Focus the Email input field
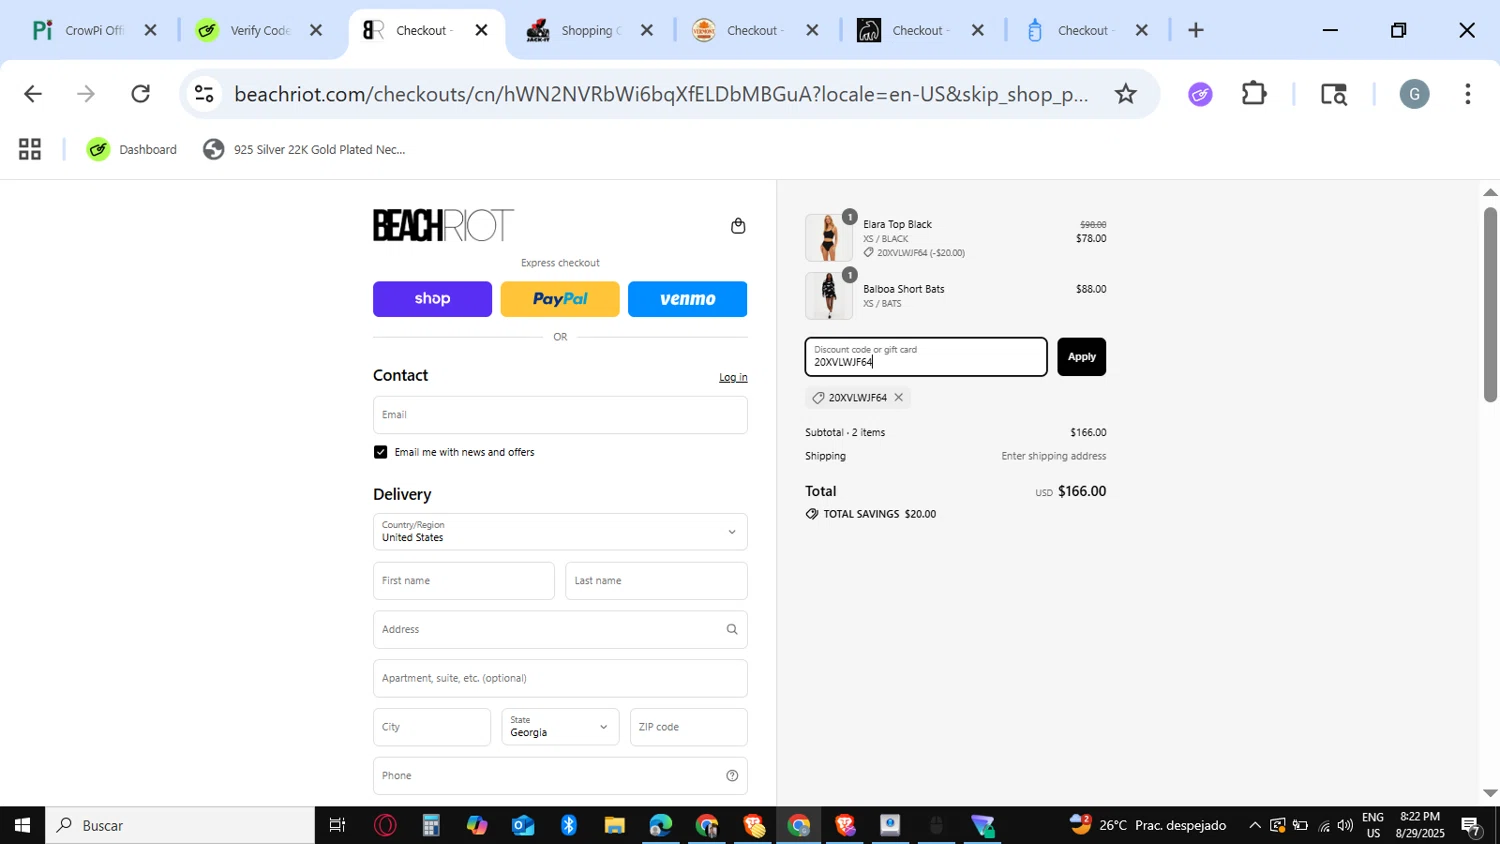The height and width of the screenshot is (844, 1500). tap(560, 415)
